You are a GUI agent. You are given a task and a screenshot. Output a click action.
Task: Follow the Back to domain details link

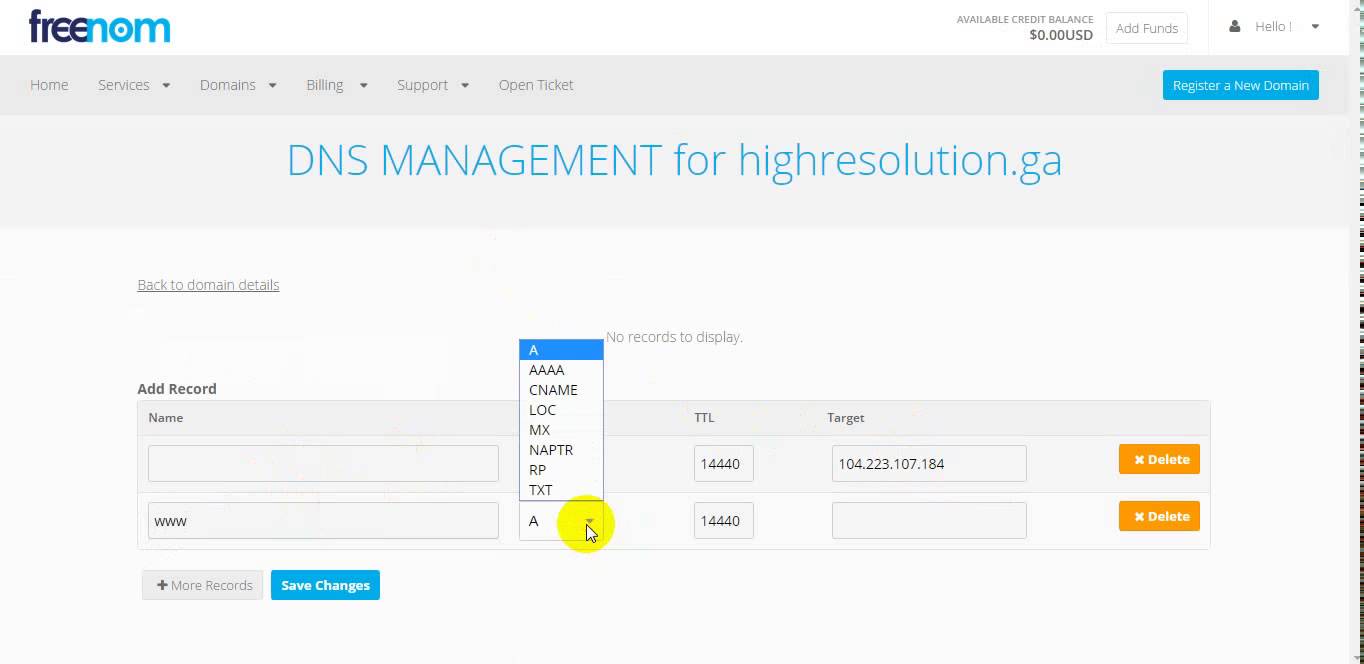coord(208,285)
